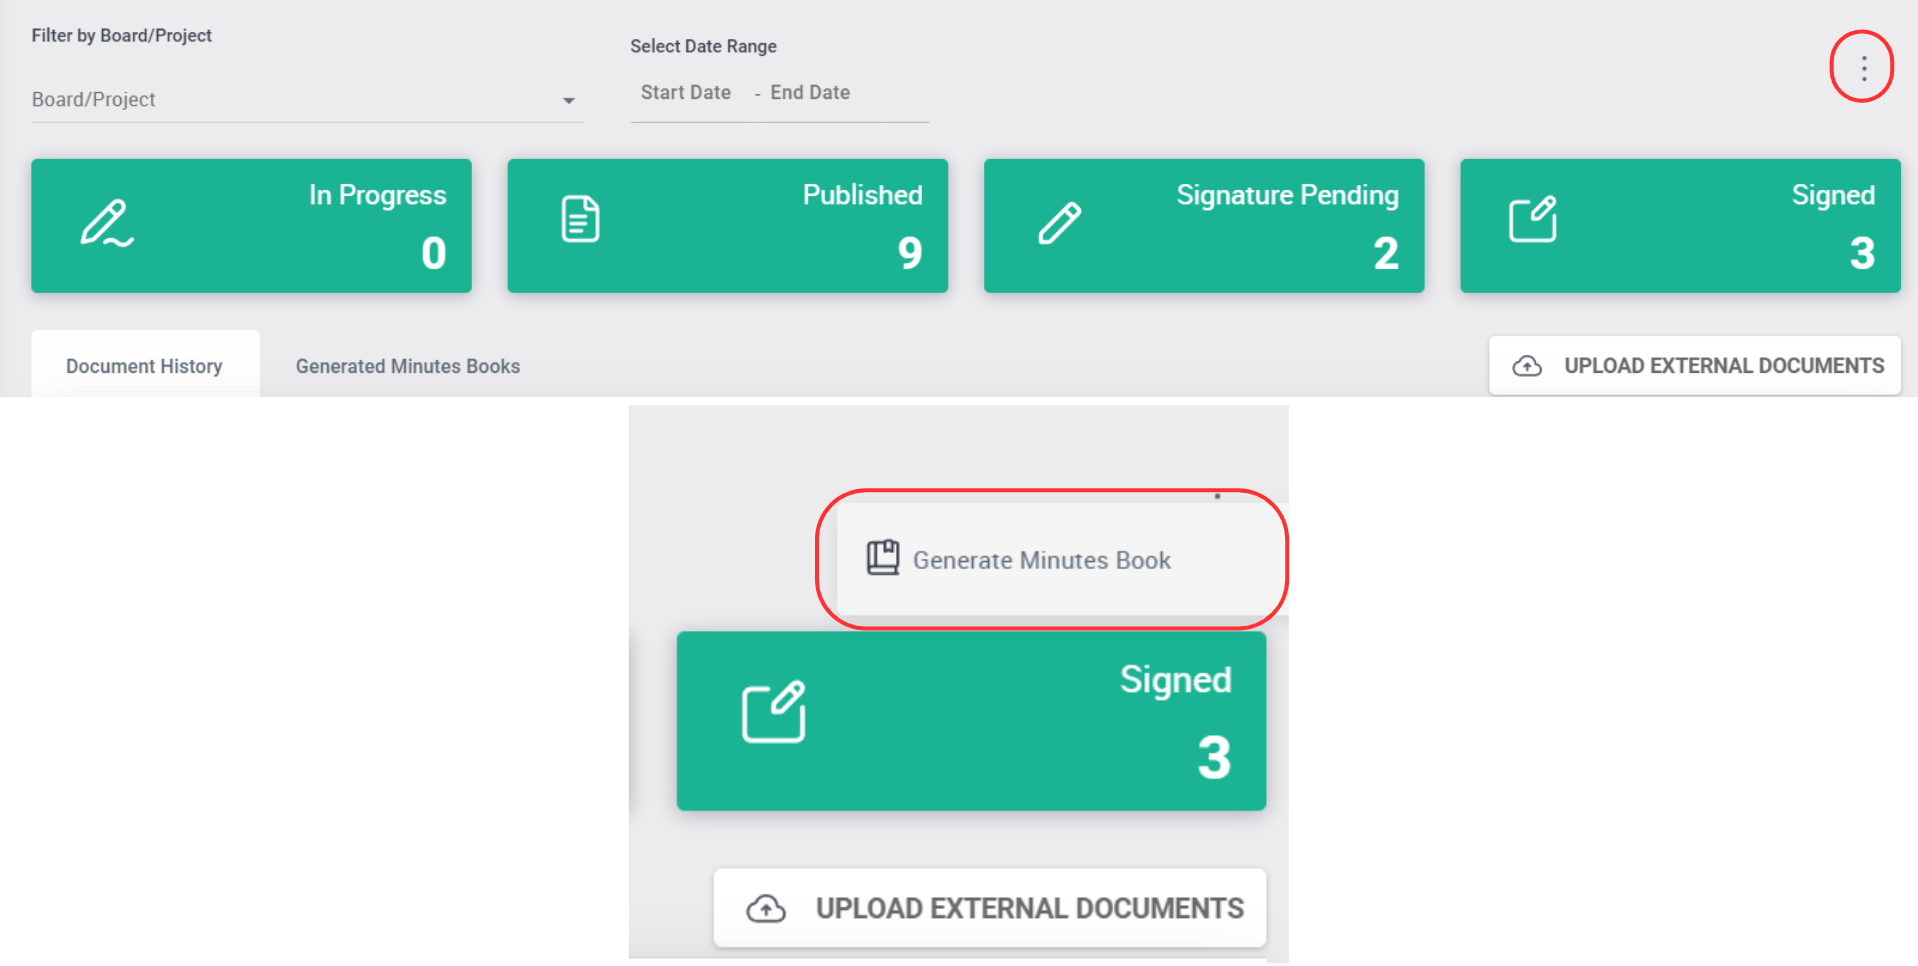1918x966 pixels.
Task: Click the signature pen icon on In Progress card
Action: point(106,223)
